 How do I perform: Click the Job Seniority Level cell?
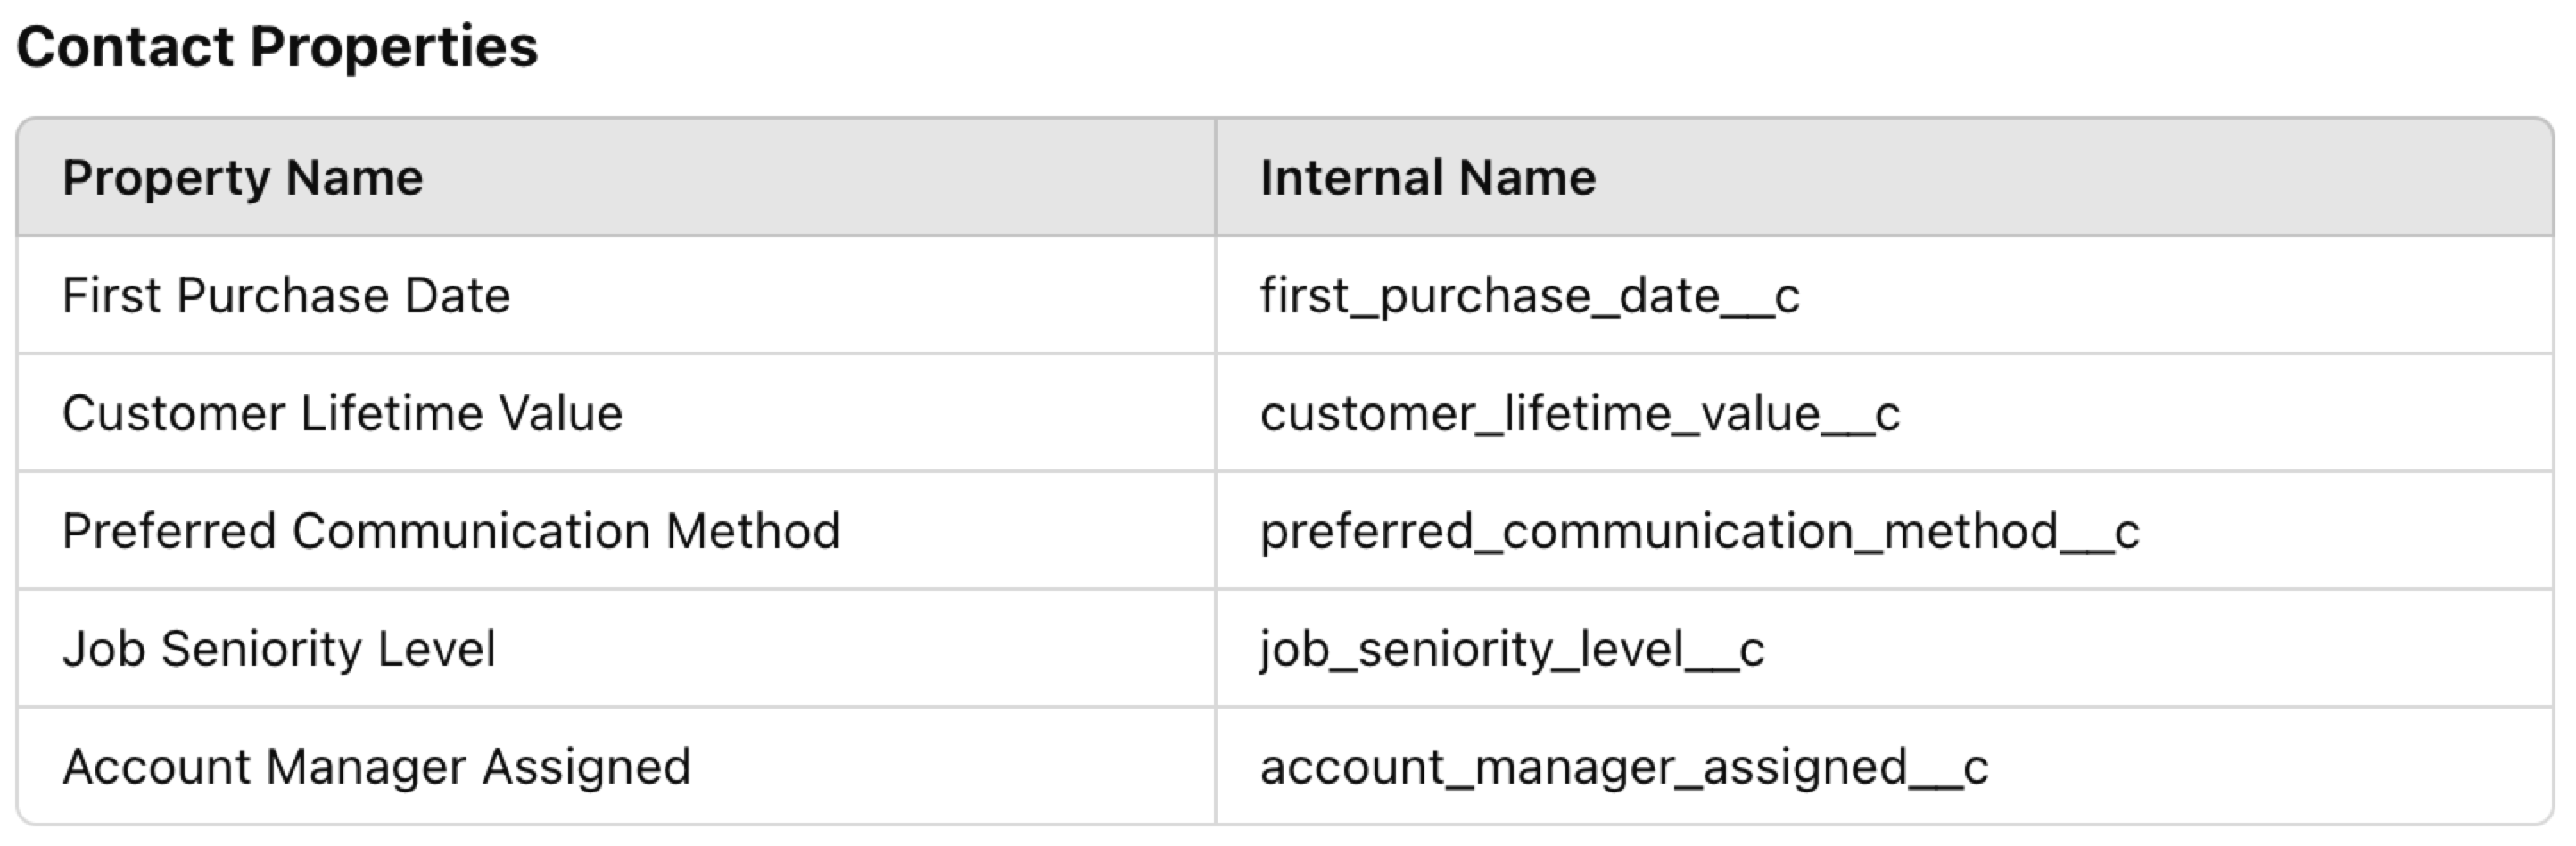click(x=279, y=649)
